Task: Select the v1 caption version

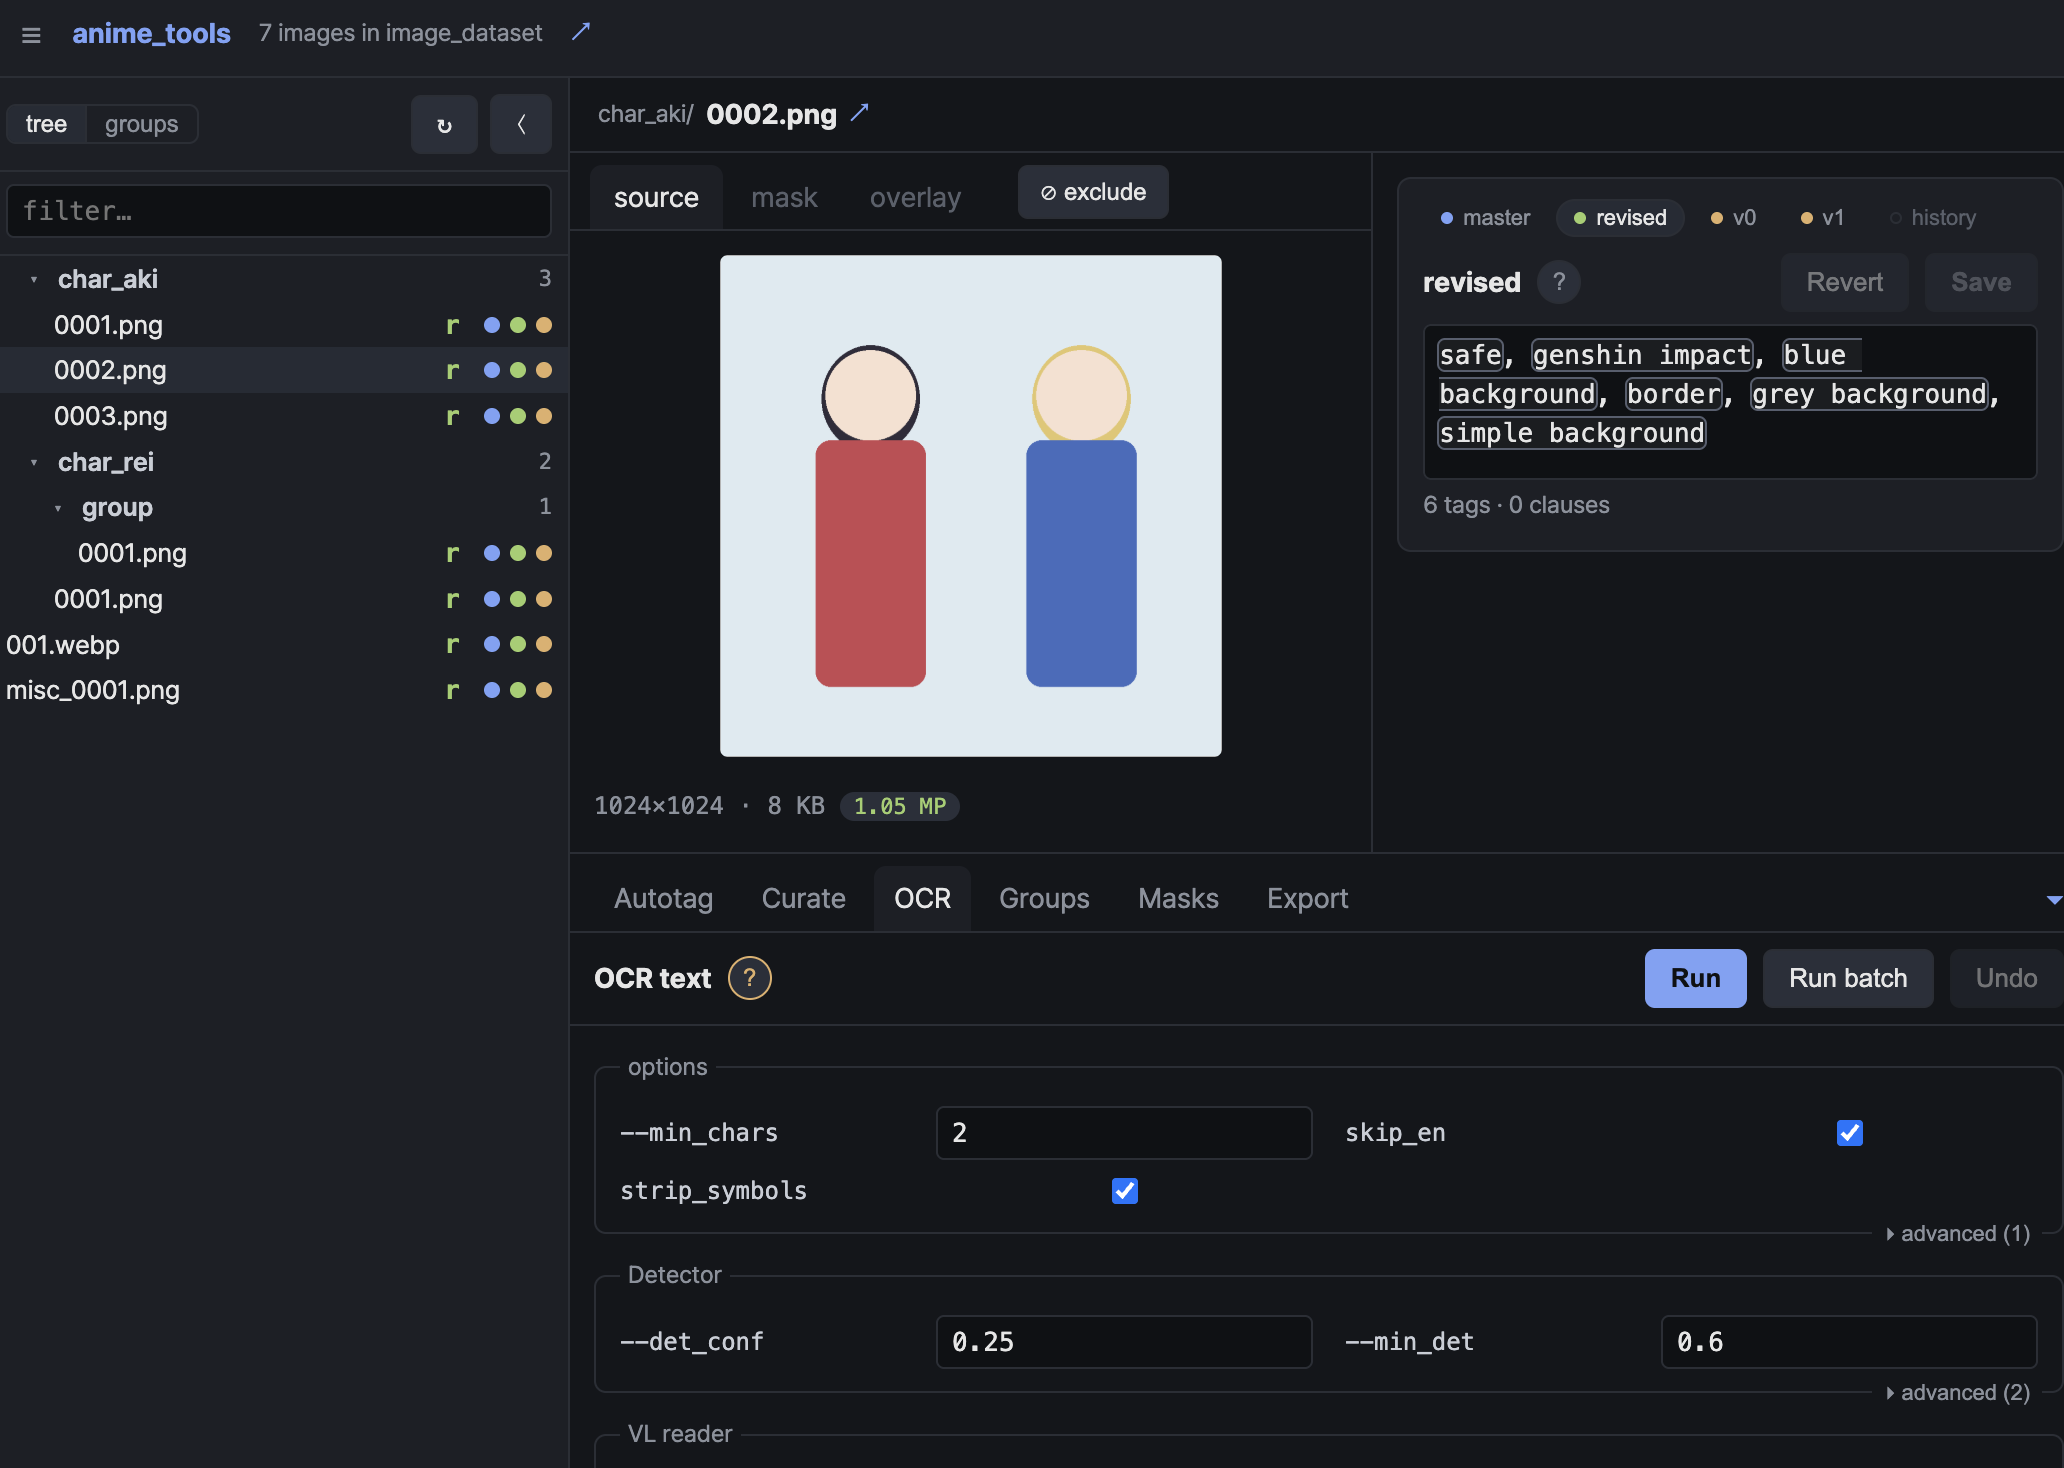Action: (x=1823, y=218)
